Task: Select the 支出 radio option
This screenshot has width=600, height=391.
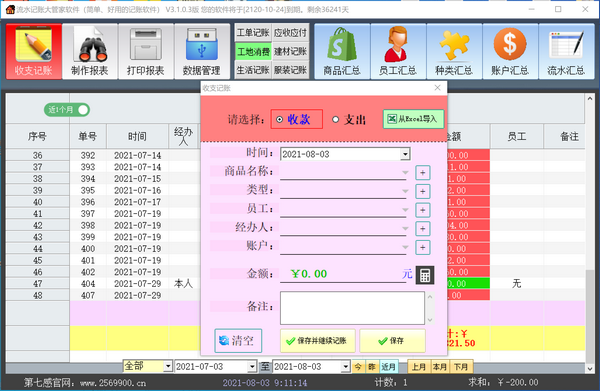Action: (x=349, y=120)
